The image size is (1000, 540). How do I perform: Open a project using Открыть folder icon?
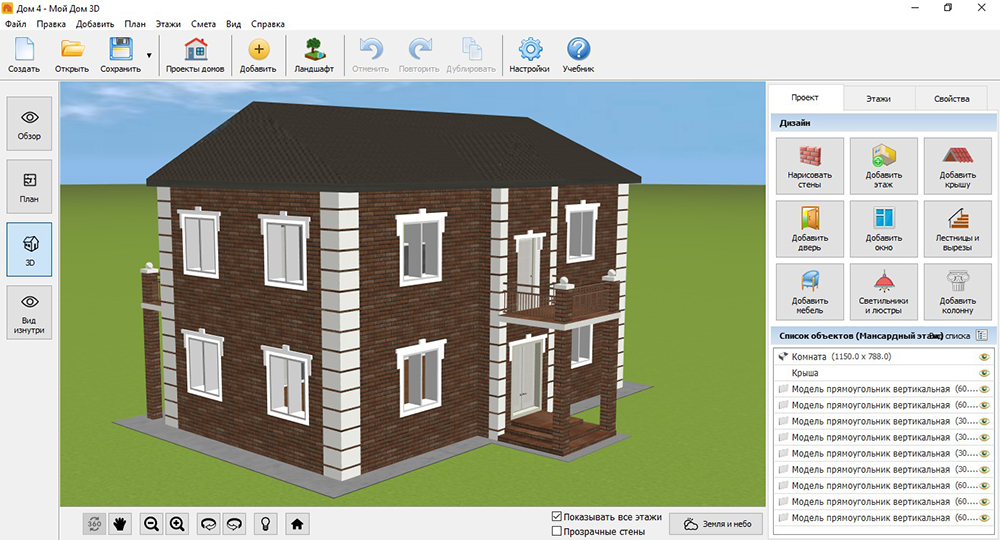pyautogui.click(x=72, y=55)
